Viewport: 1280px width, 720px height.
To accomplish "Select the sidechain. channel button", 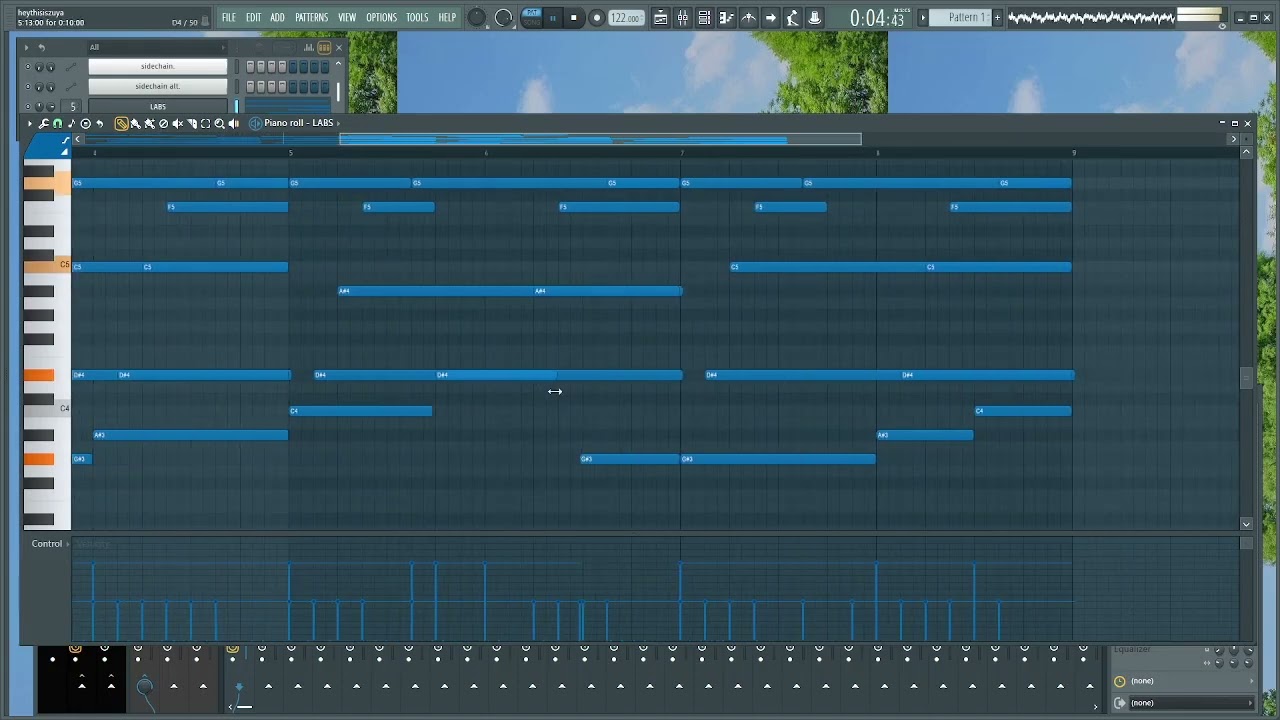I will click(158, 67).
